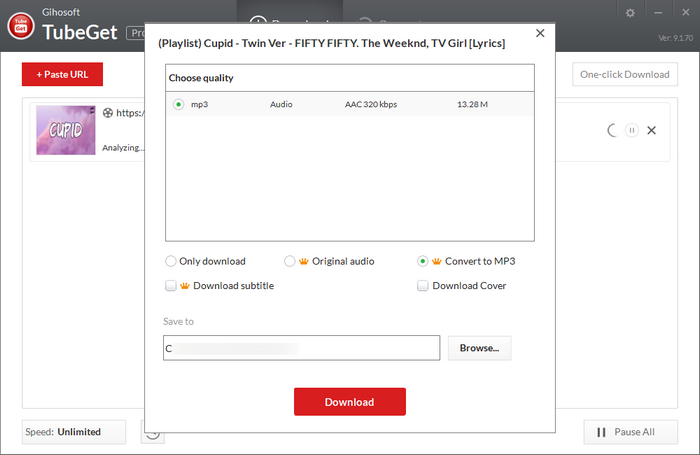Click the crown icon next to Original audio

tap(304, 261)
